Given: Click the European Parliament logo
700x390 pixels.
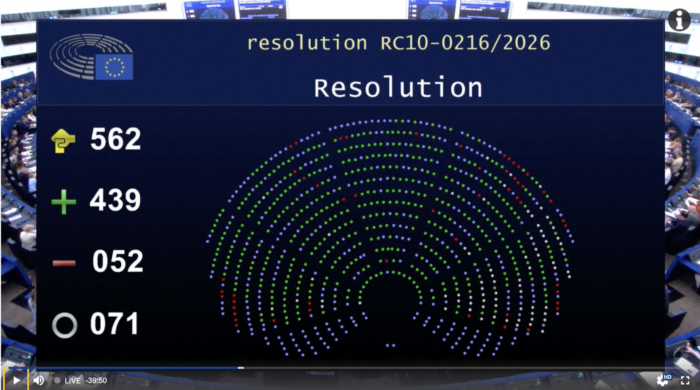Looking at the screenshot, I should pyautogui.click(x=92, y=57).
